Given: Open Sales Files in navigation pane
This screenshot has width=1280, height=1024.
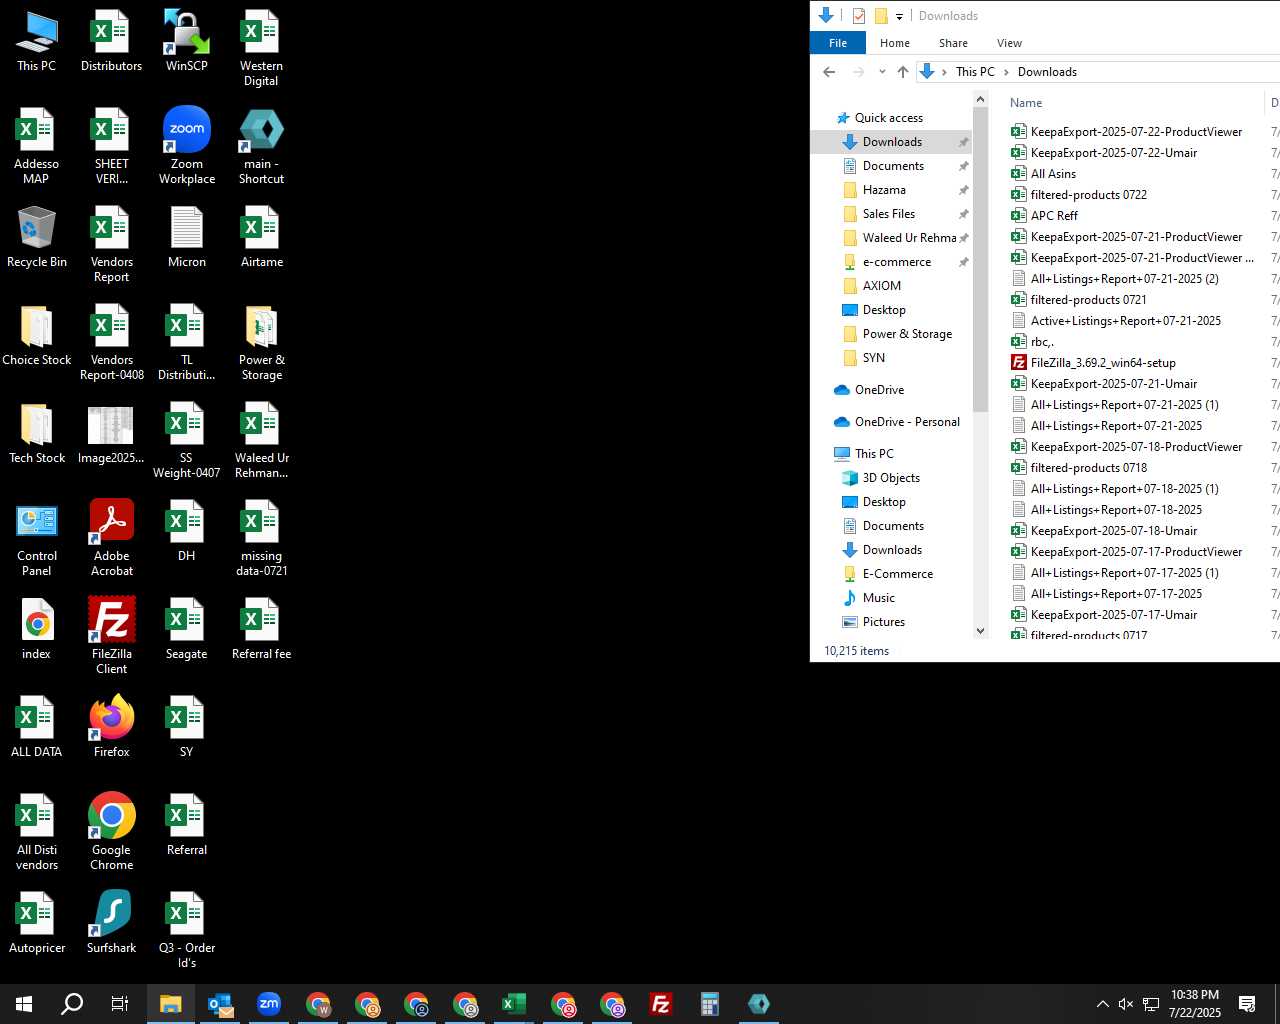Looking at the screenshot, I should [888, 214].
